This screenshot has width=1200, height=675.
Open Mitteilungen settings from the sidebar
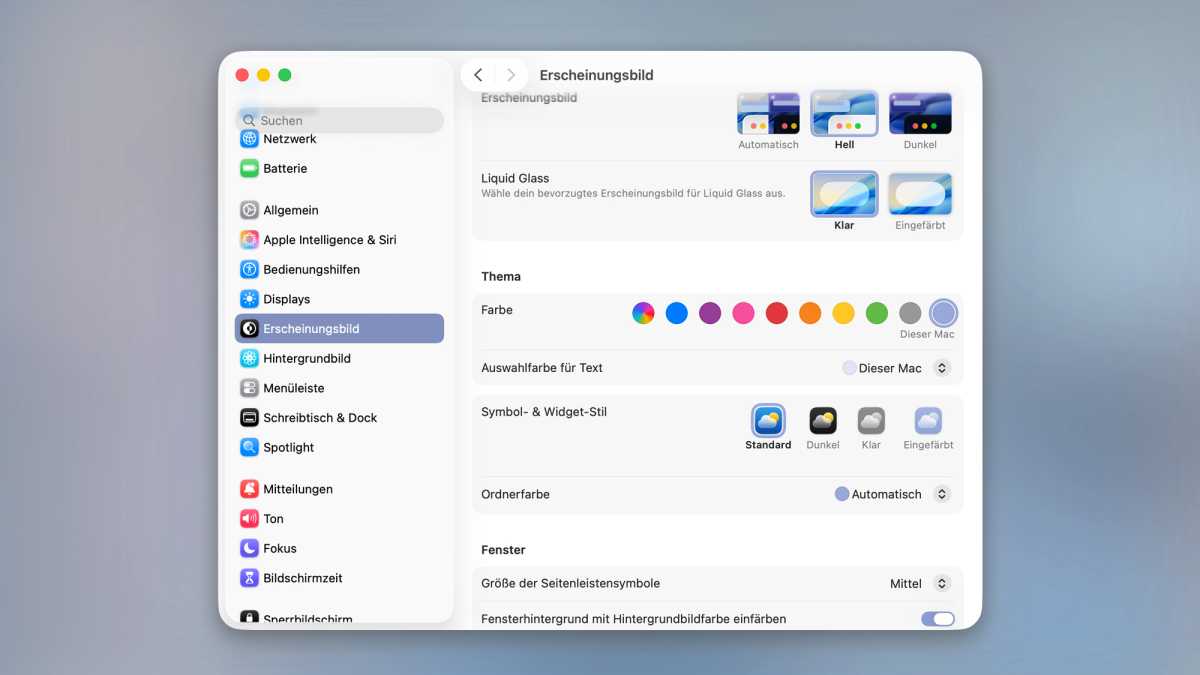click(297, 488)
